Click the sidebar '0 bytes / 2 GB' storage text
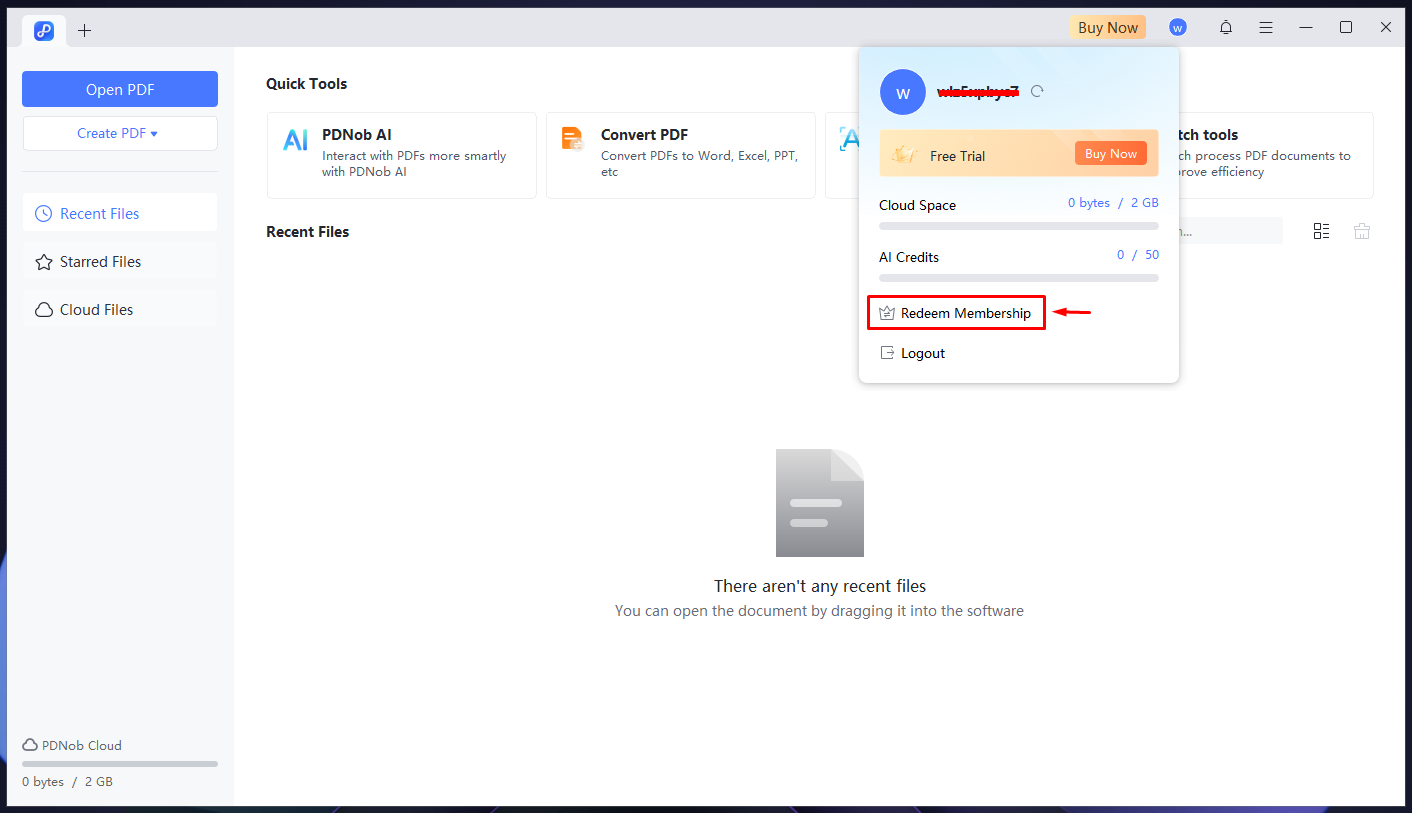Screen dimensions: 1412x813 pyautogui.click(x=68, y=782)
